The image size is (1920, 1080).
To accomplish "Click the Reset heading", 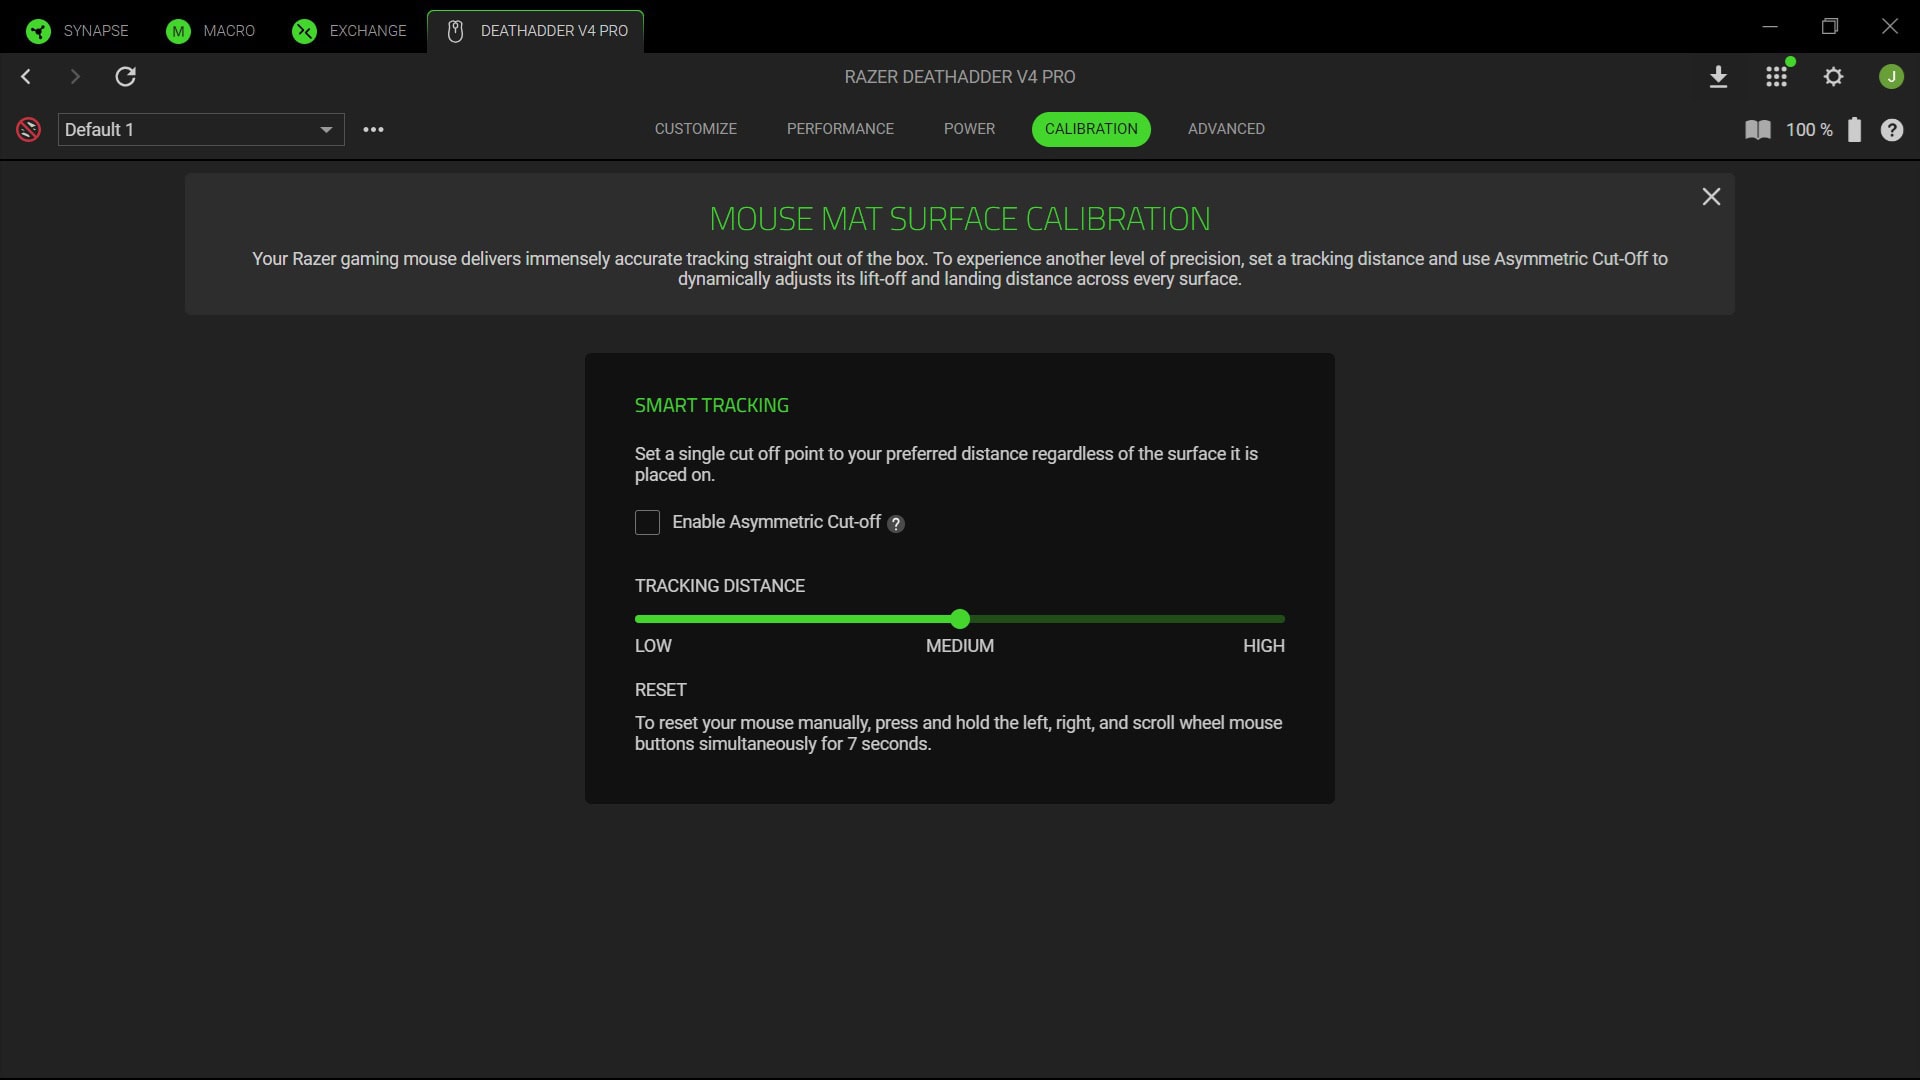I will coord(660,690).
